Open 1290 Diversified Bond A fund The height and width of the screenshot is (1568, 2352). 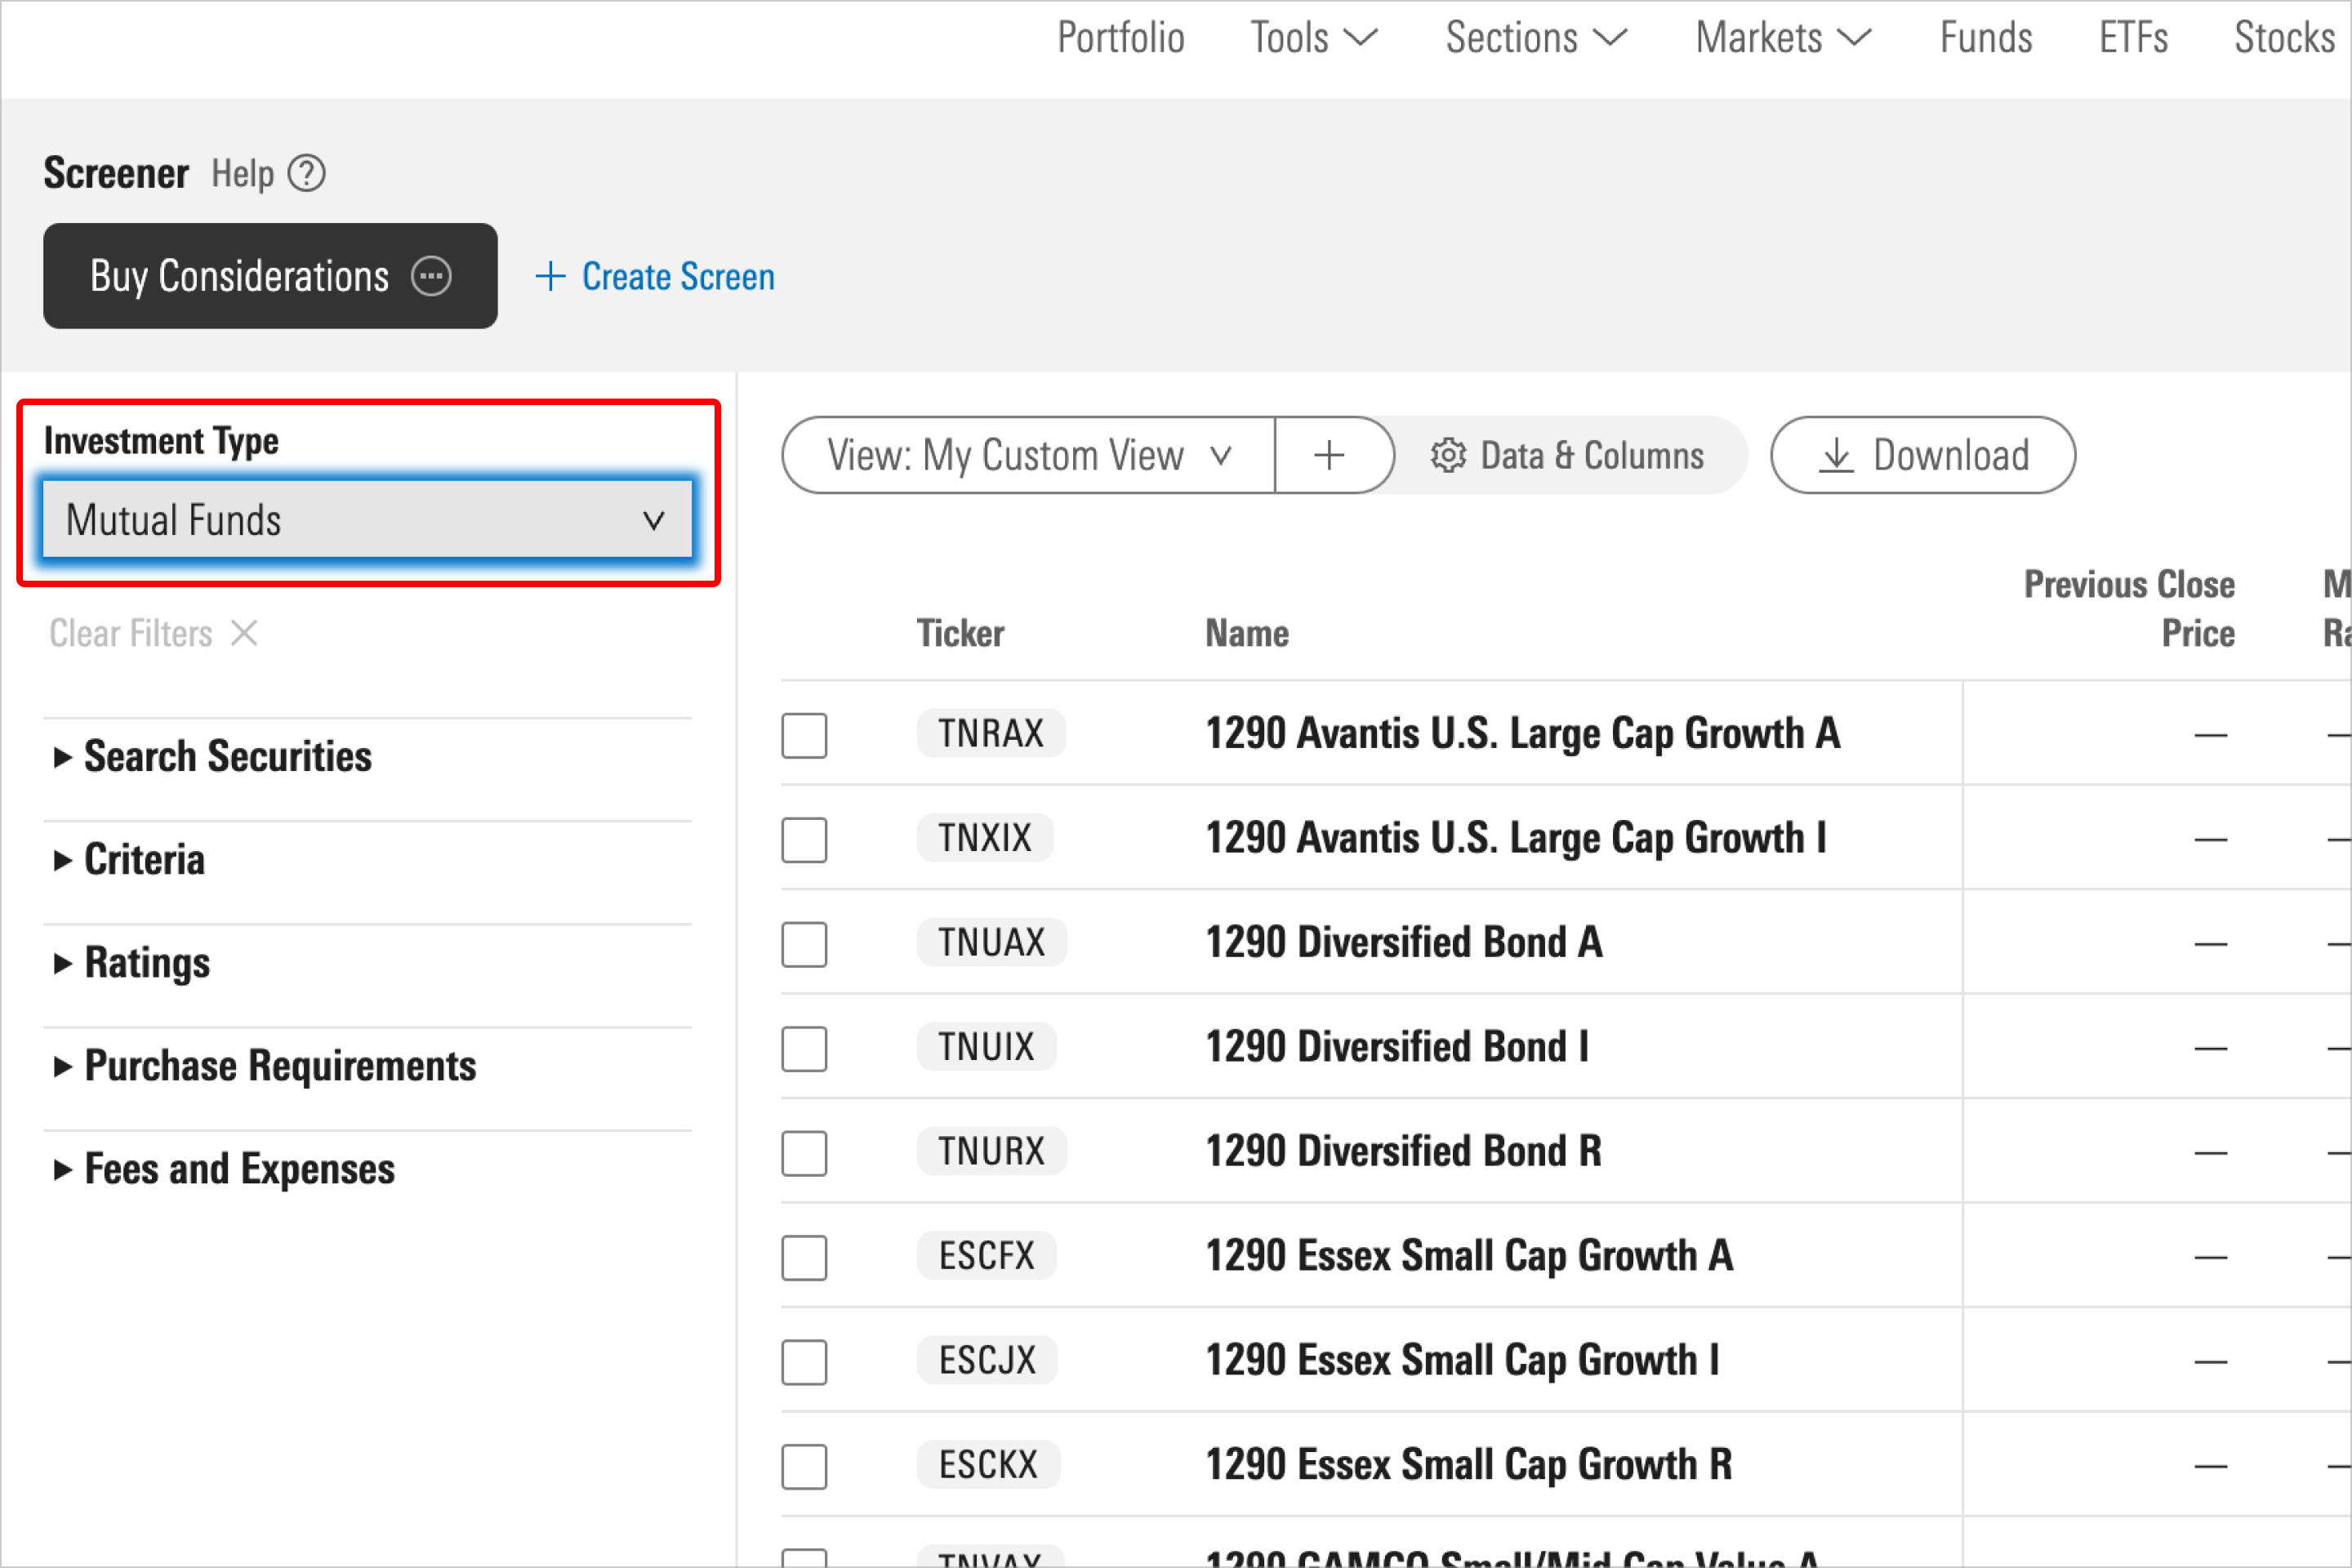click(x=1404, y=942)
